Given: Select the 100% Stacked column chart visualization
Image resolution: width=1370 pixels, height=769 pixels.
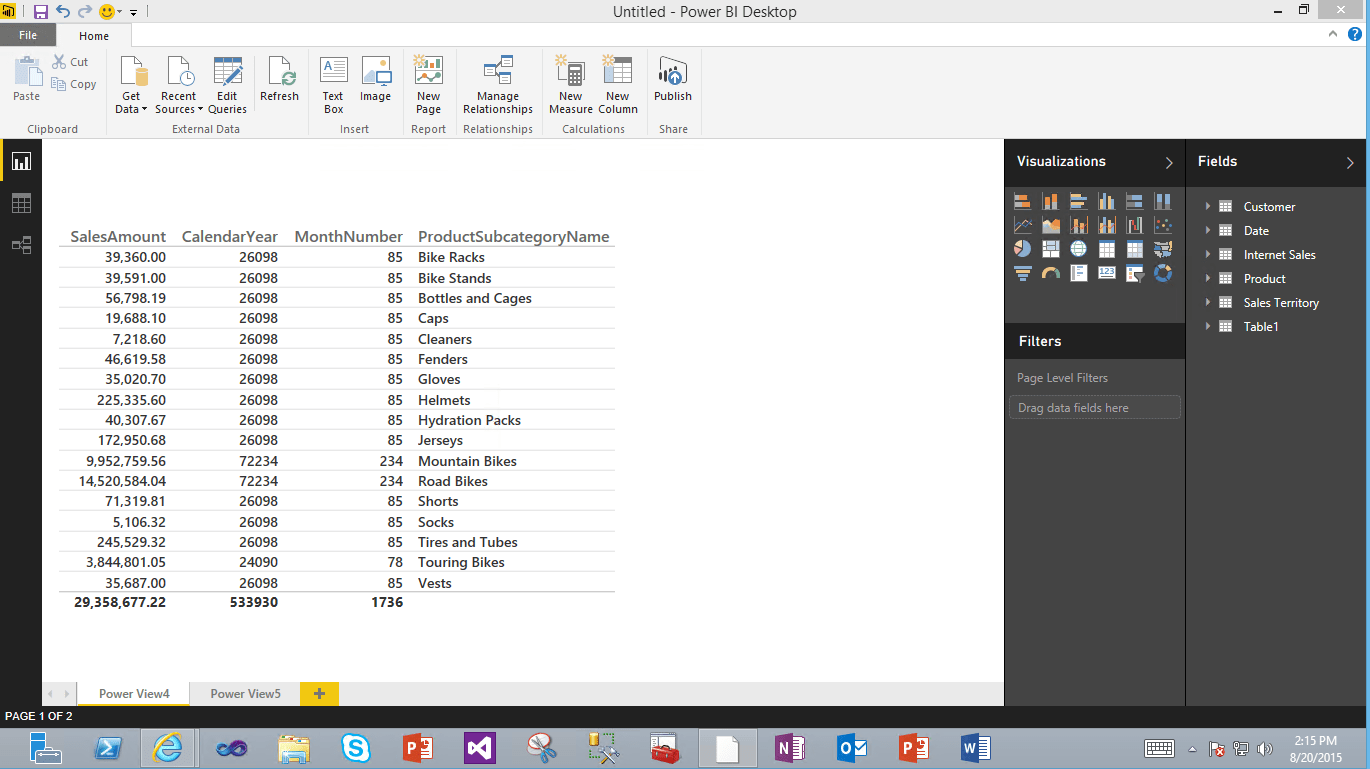Looking at the screenshot, I should click(x=1163, y=201).
